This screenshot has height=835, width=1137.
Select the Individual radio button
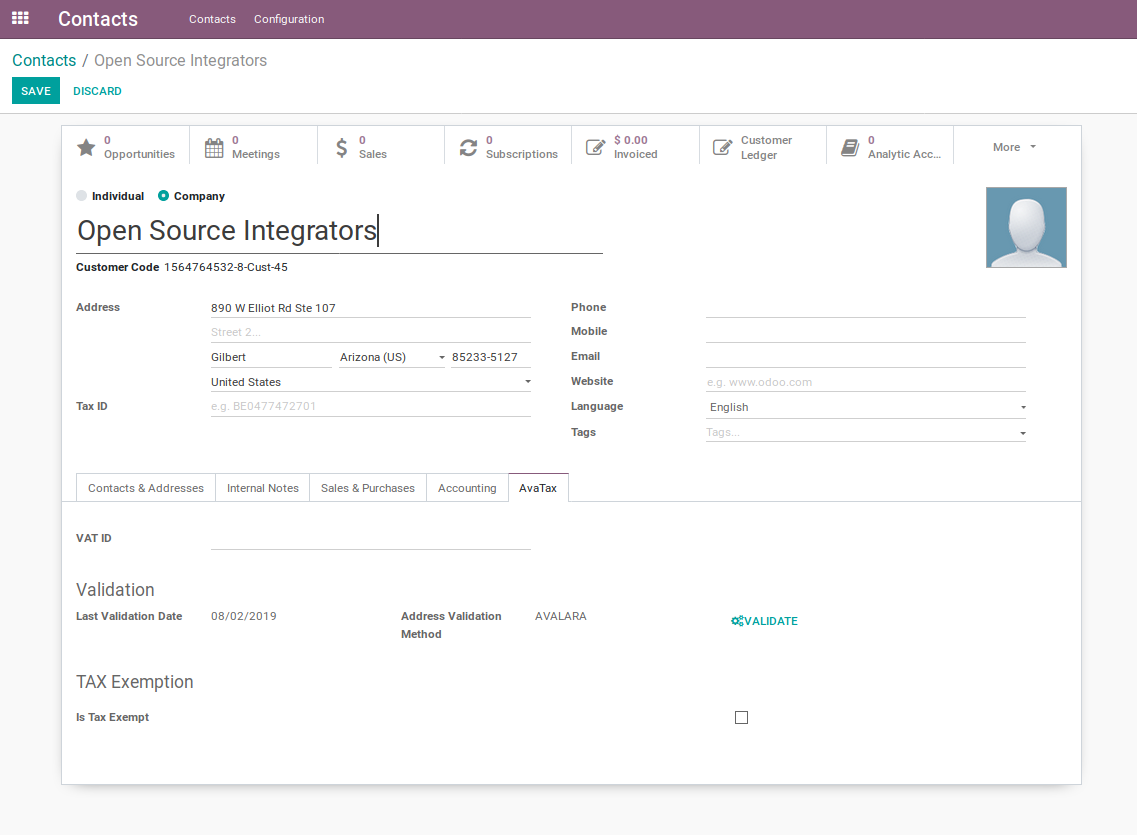(x=82, y=196)
